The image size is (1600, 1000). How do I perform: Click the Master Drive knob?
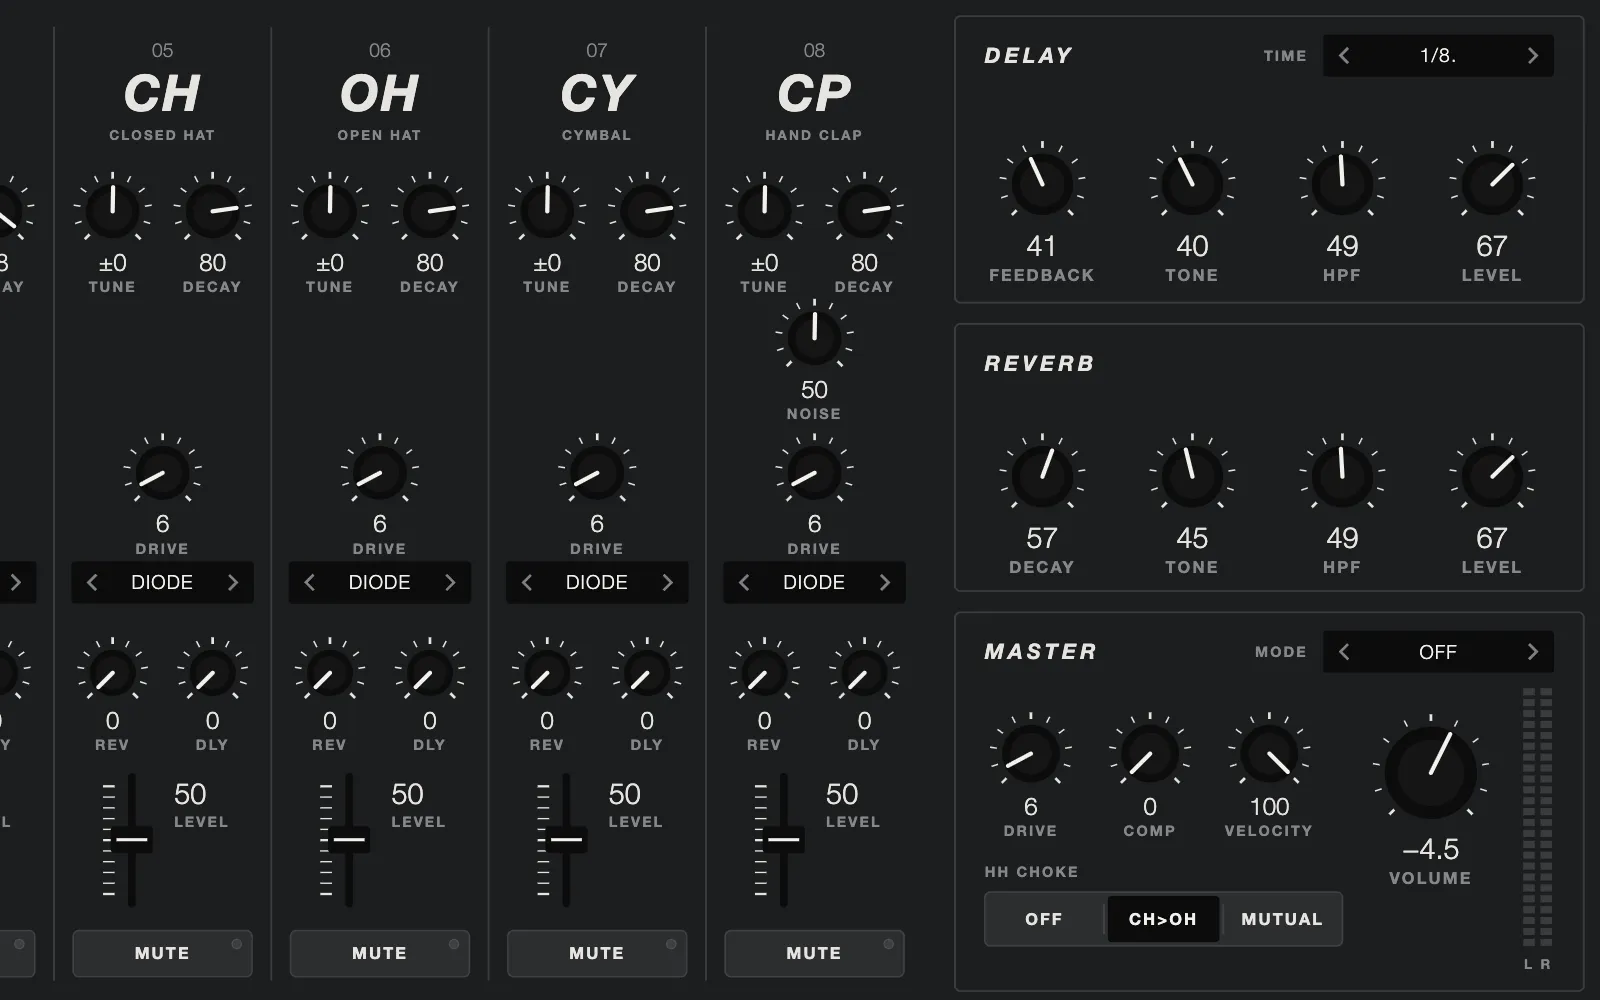(x=1030, y=753)
